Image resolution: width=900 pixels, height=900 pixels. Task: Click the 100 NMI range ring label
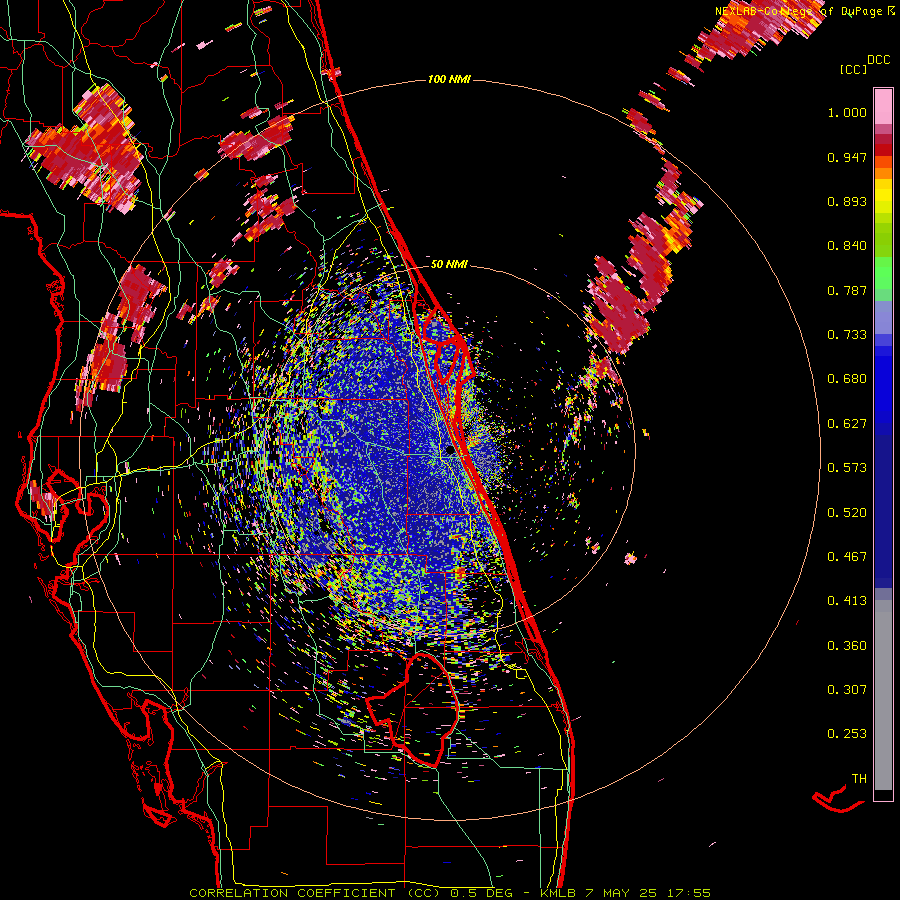click(x=449, y=79)
